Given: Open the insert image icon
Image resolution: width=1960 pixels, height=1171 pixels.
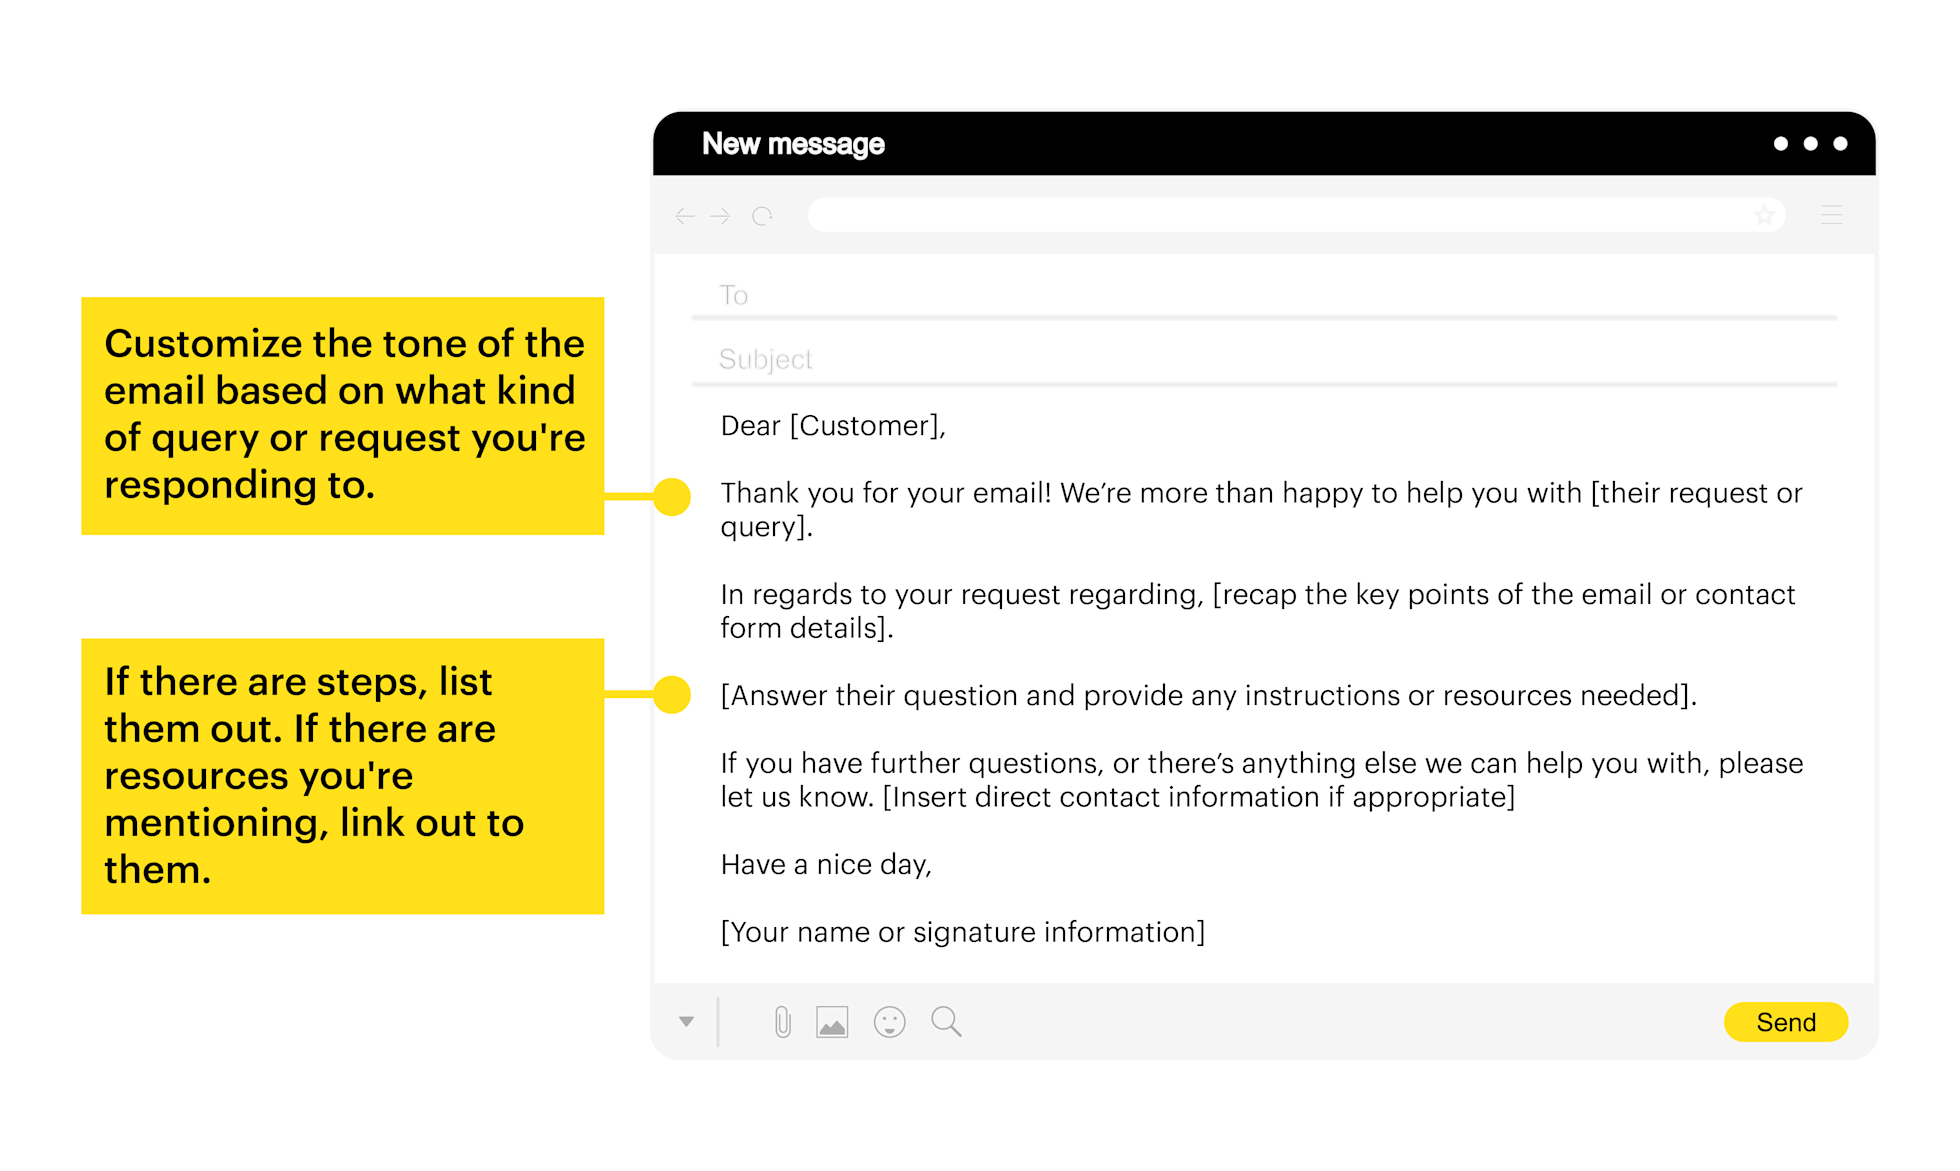Looking at the screenshot, I should 832,1021.
